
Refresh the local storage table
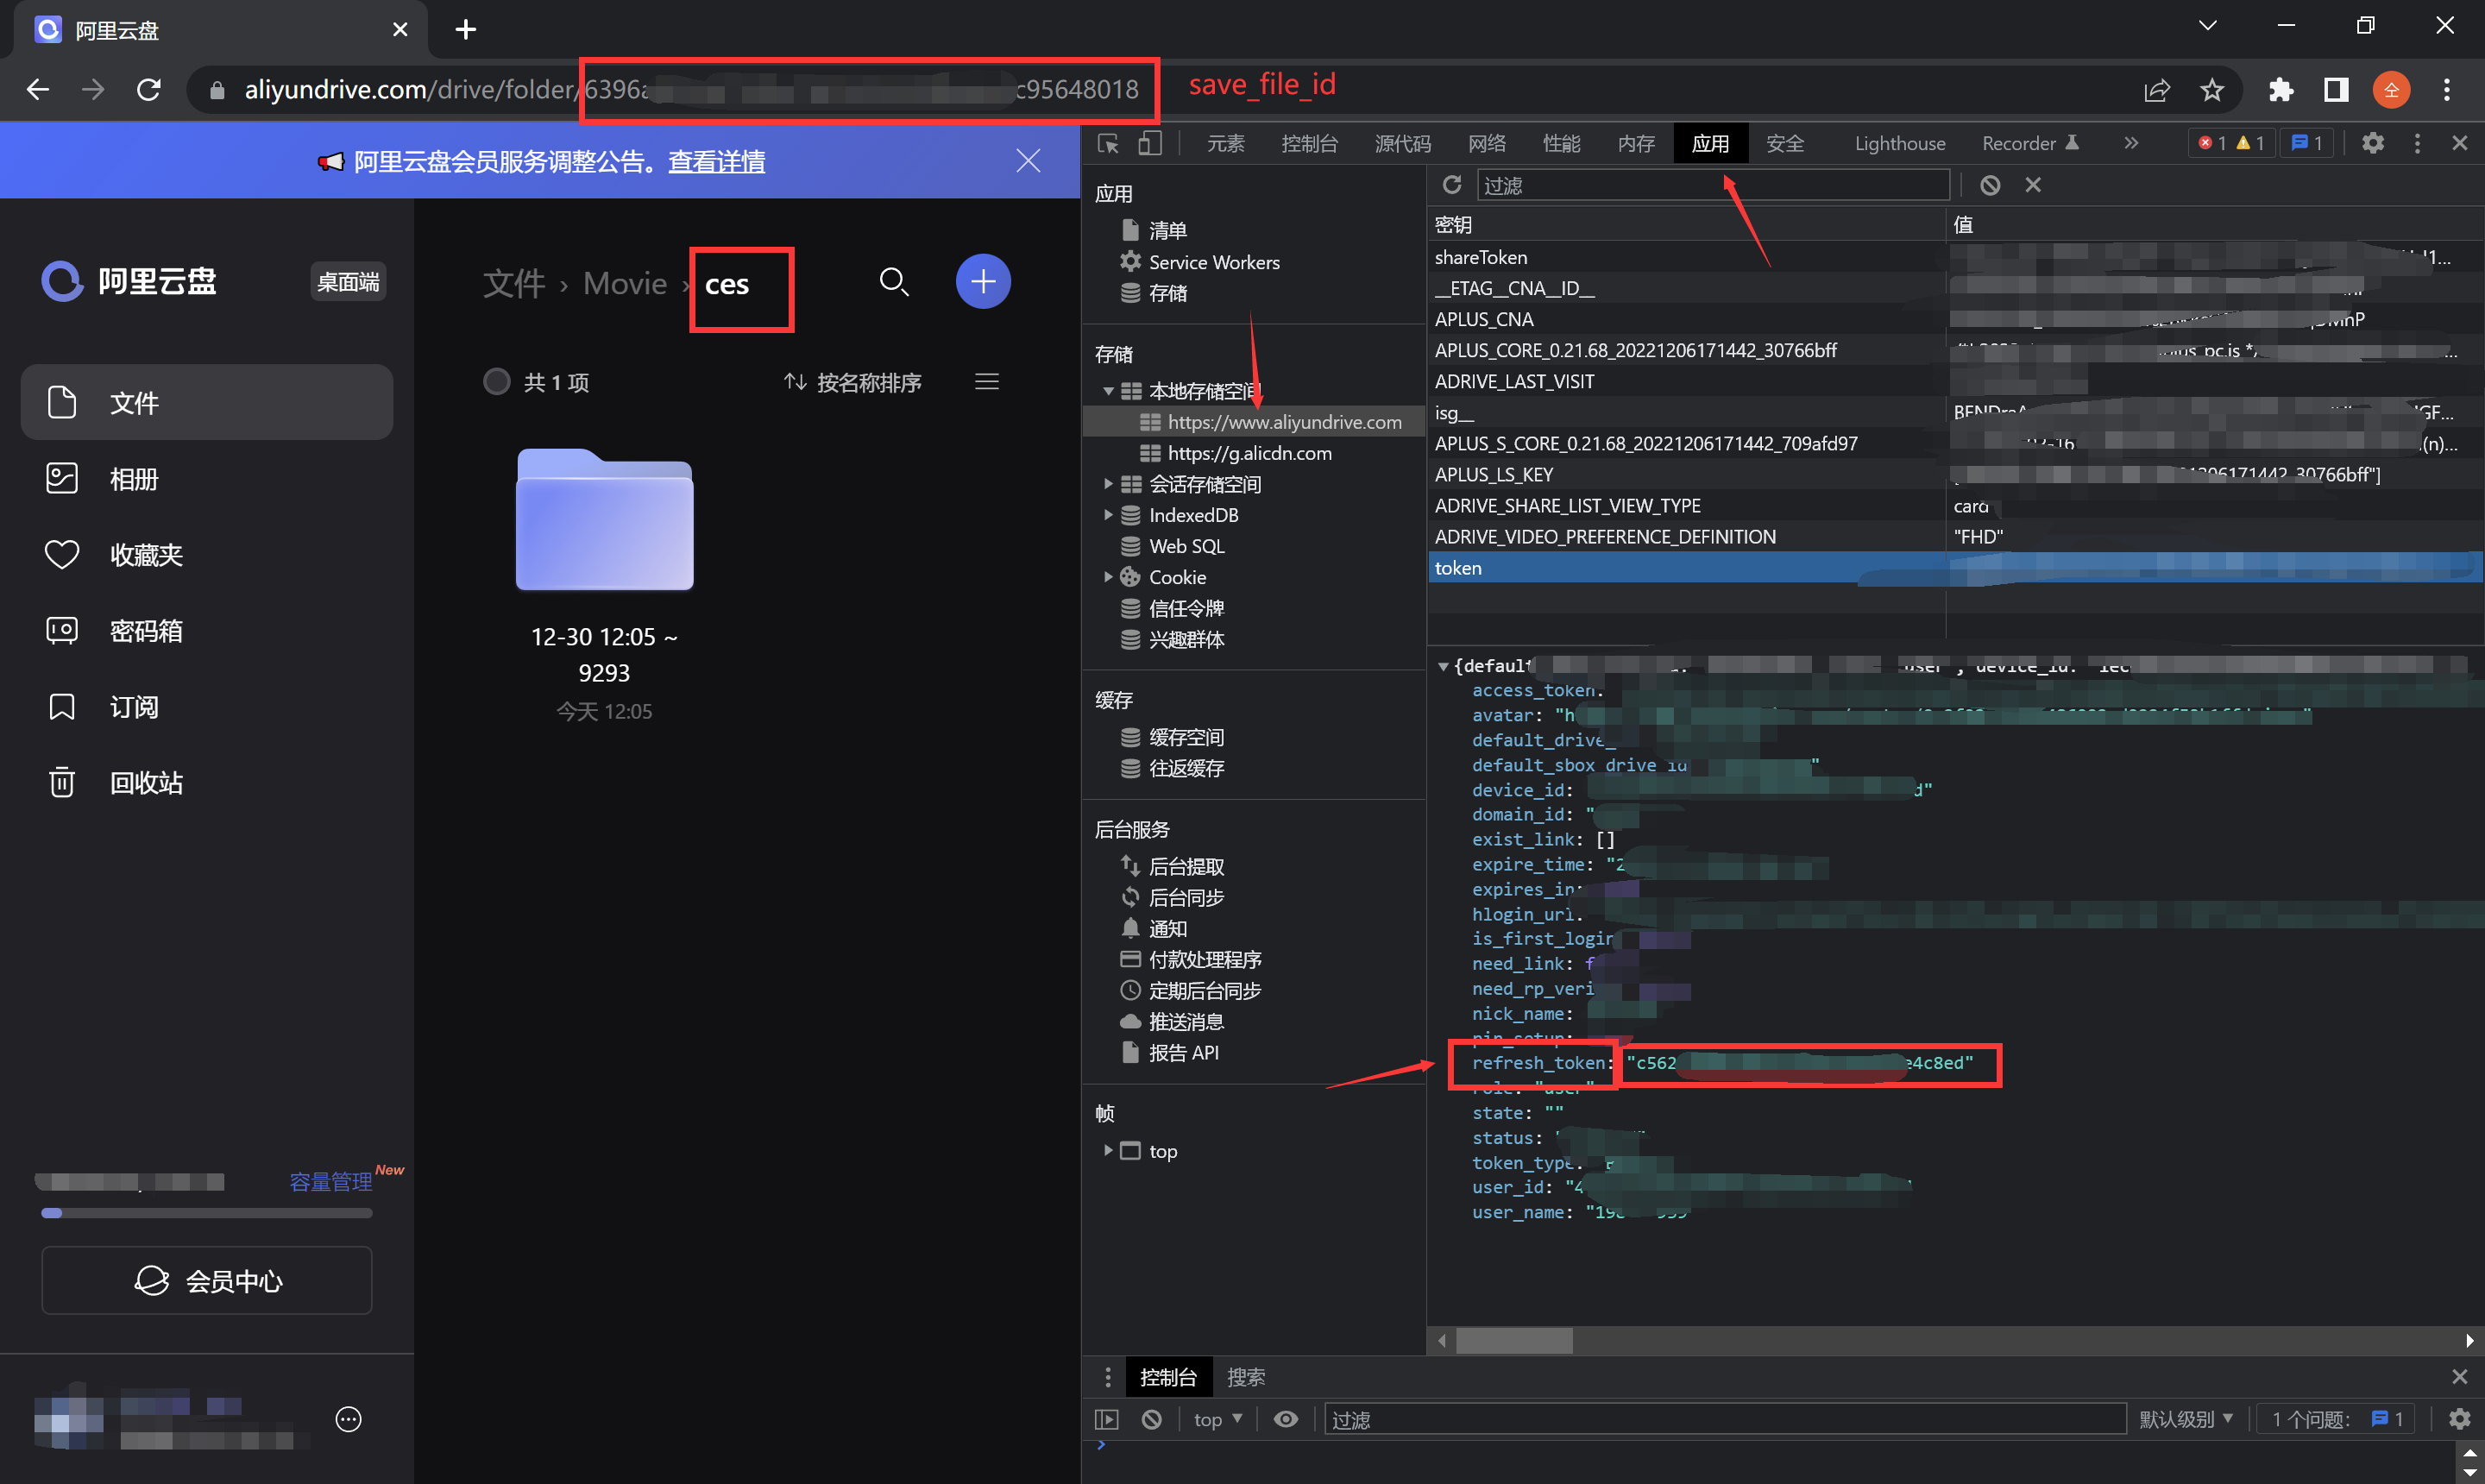click(x=1451, y=185)
